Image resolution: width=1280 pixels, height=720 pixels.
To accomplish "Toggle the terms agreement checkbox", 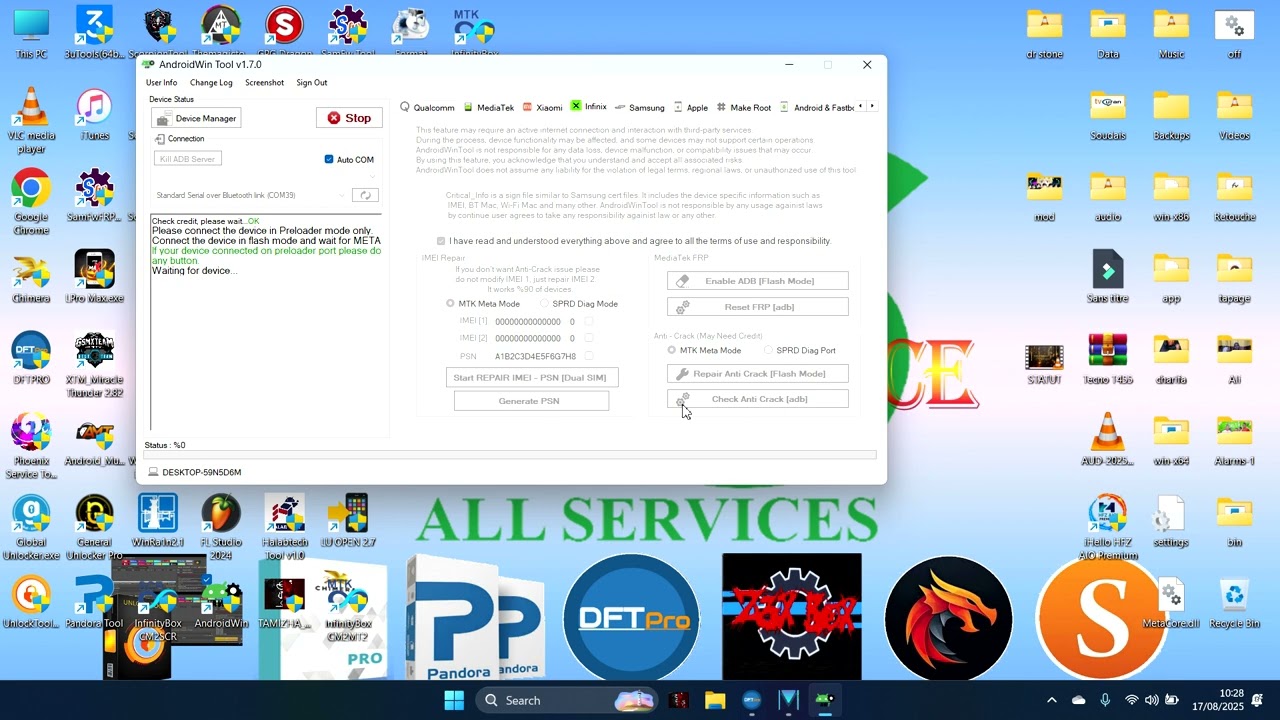I will point(441,241).
